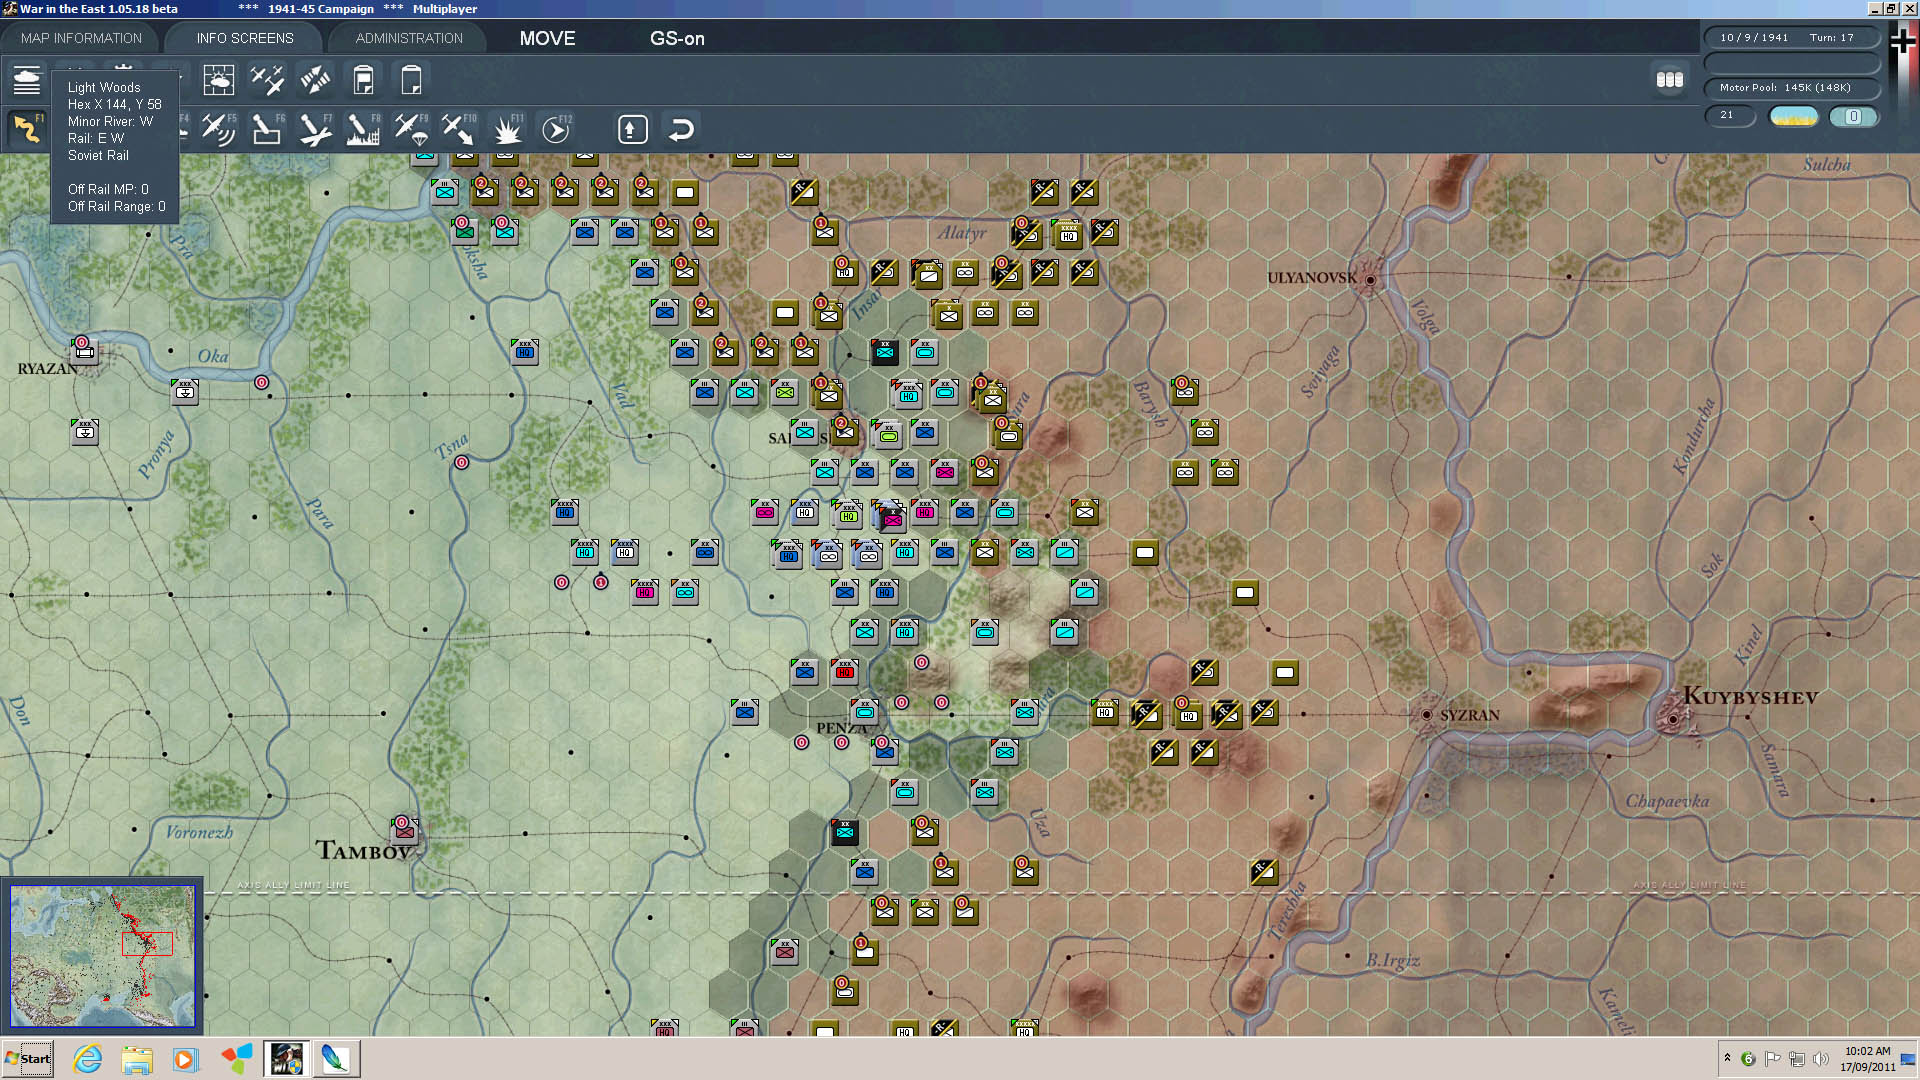Image resolution: width=1920 pixels, height=1080 pixels.
Task: Click the colorful pinwheel taskbar icon
Action: point(237,1059)
